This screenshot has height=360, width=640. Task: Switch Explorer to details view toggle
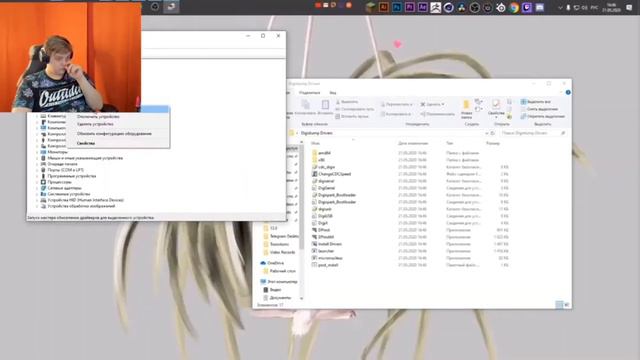(559, 304)
